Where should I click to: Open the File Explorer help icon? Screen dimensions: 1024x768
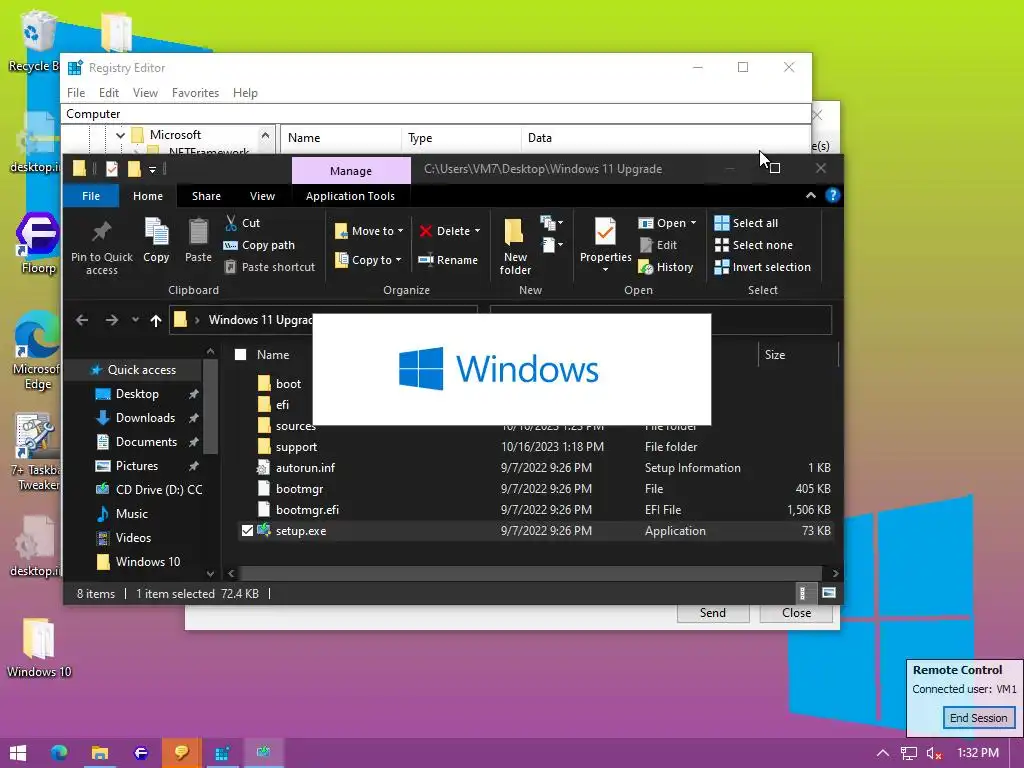[833, 195]
